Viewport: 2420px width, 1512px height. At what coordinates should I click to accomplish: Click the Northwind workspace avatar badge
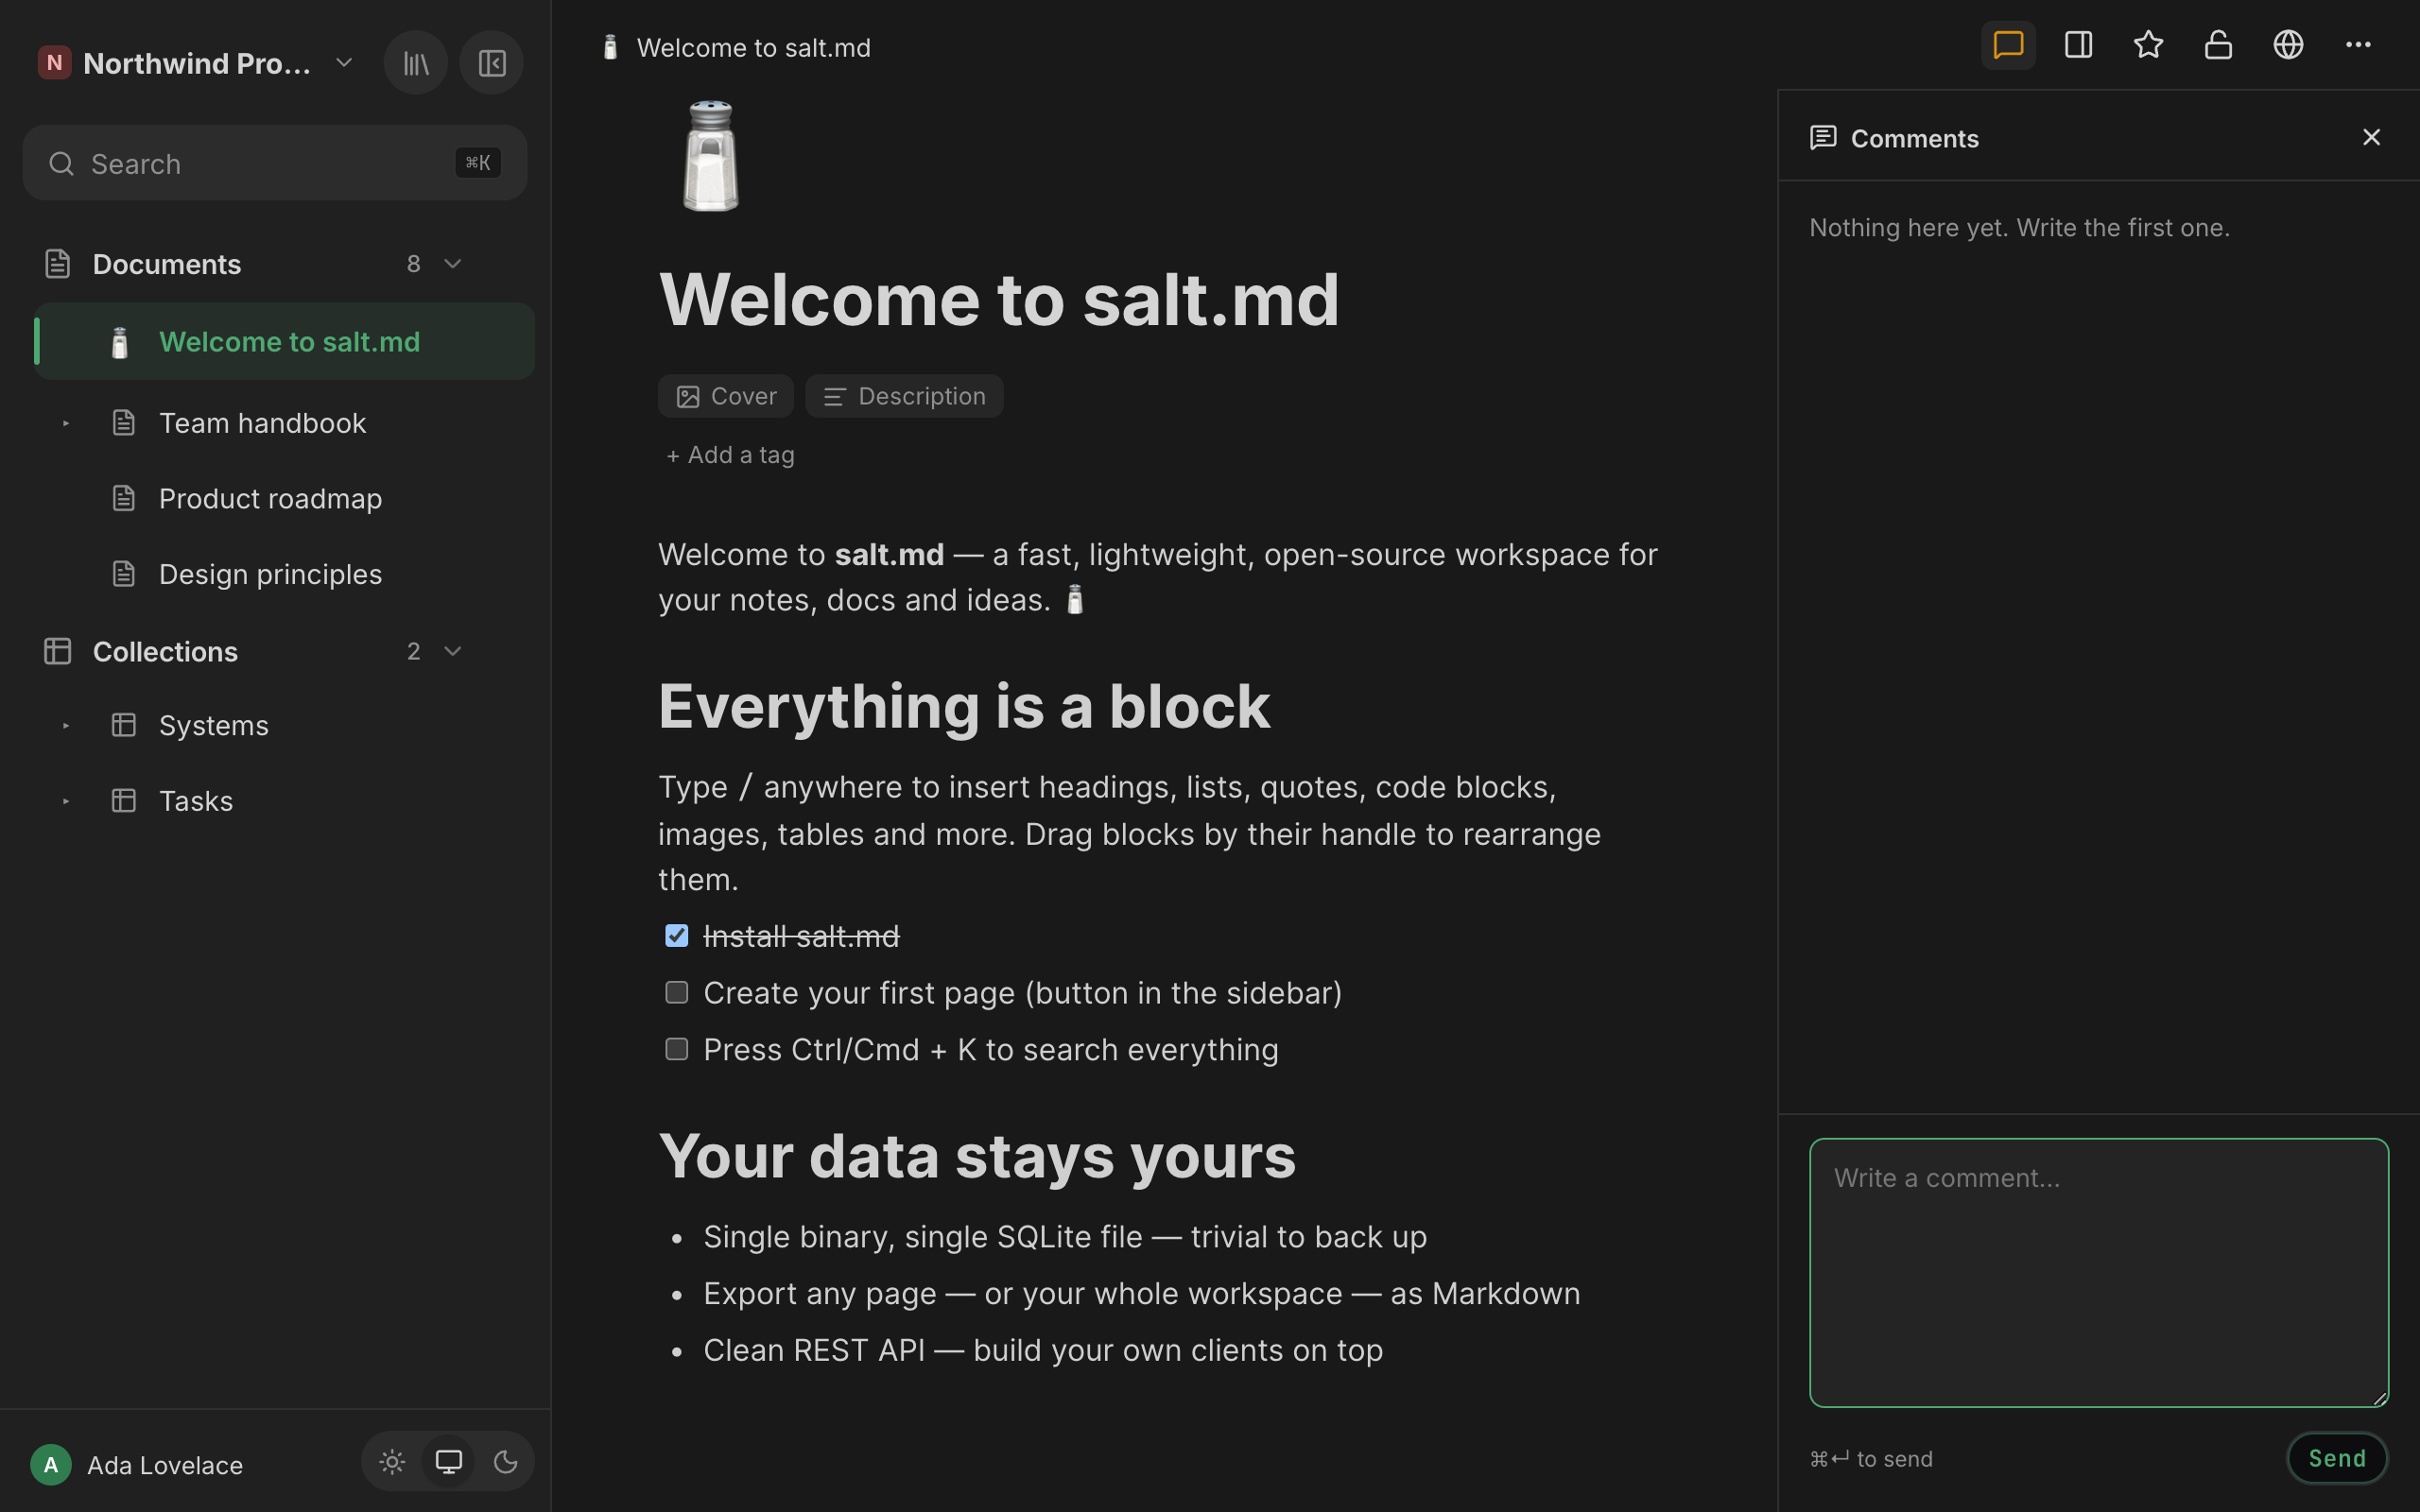coord(54,63)
